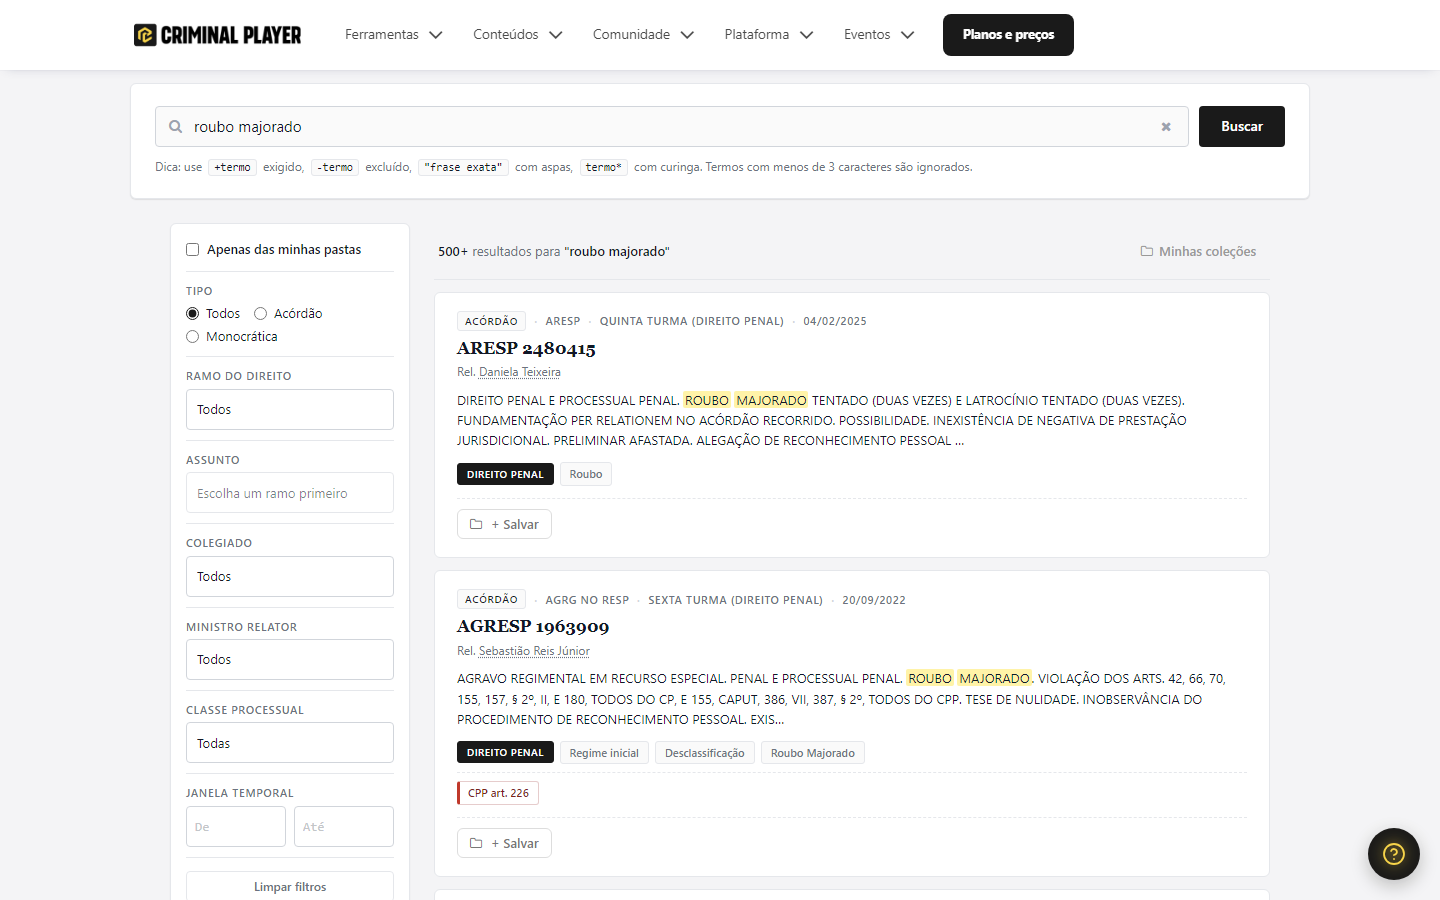Open the Ministro Relator dropdown
This screenshot has height=900, width=1440.
(x=290, y=660)
